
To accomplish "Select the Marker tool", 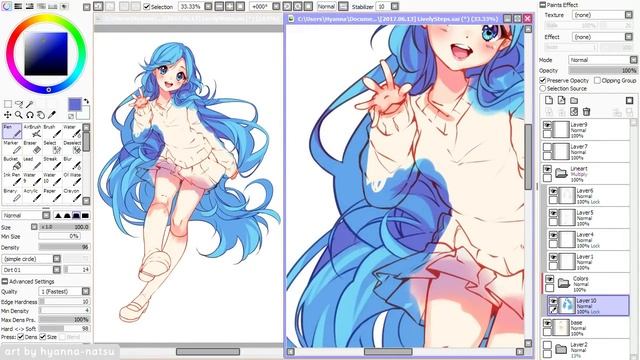I will coord(12,147).
